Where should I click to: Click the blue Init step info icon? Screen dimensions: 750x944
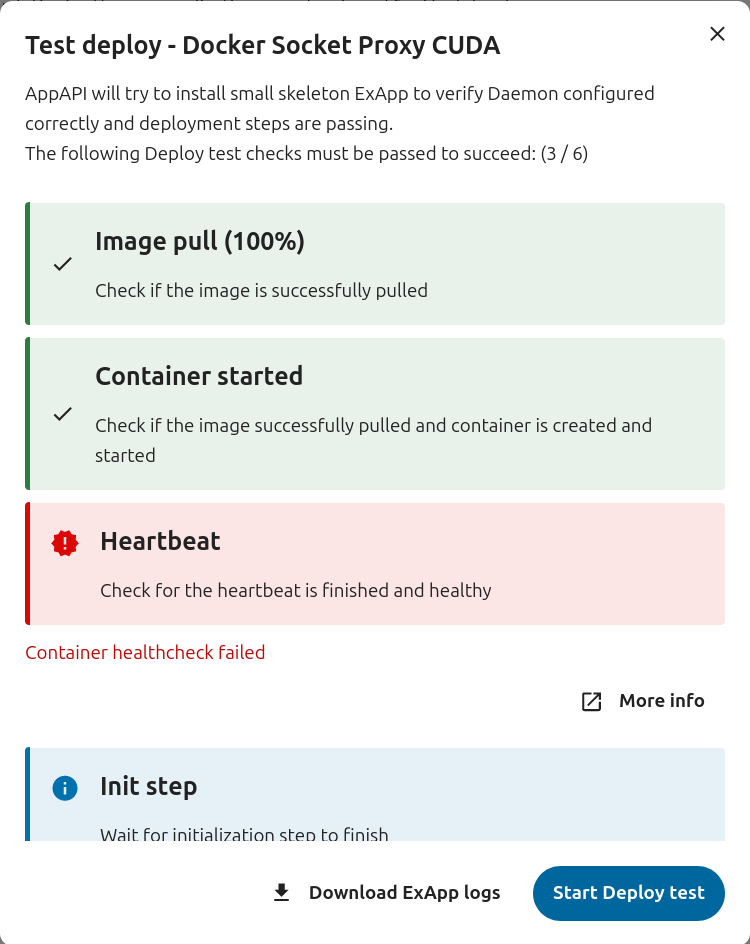[64, 788]
